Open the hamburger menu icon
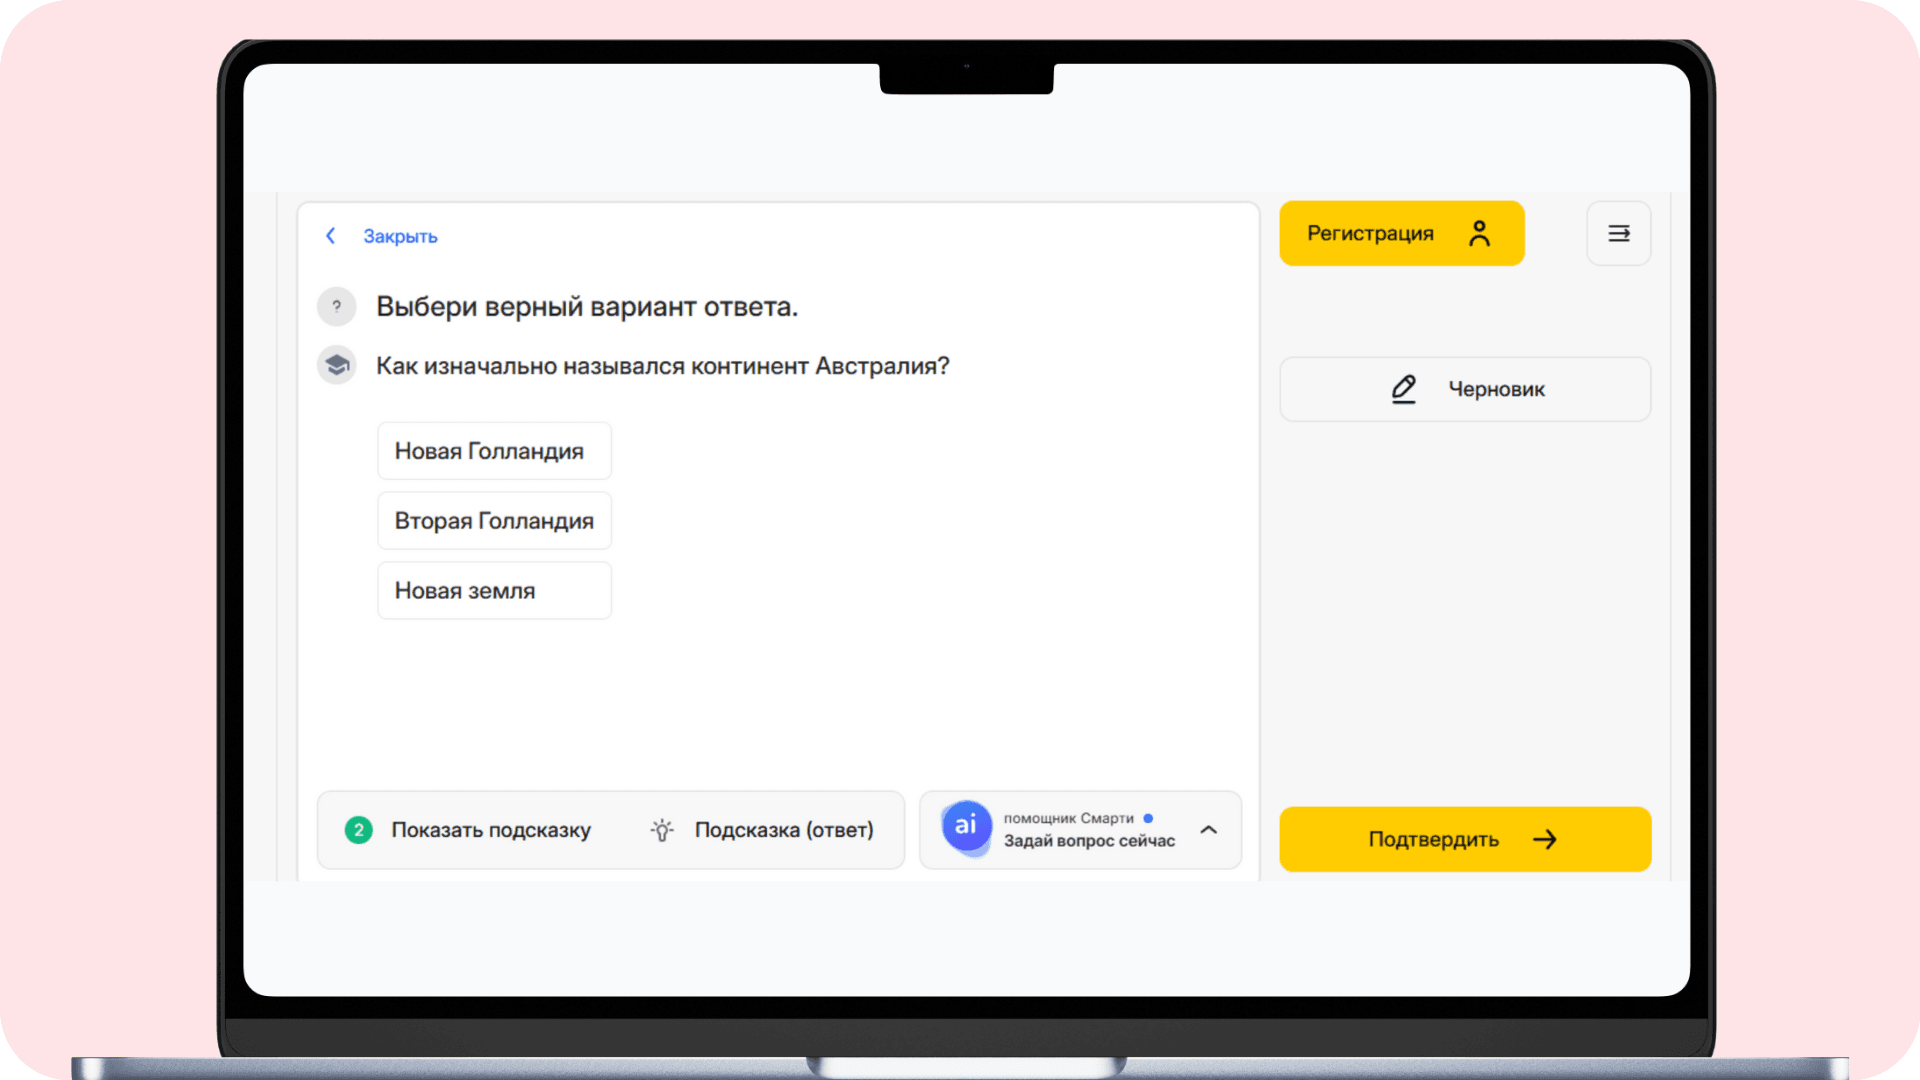This screenshot has width=1920, height=1080. 1618,233
